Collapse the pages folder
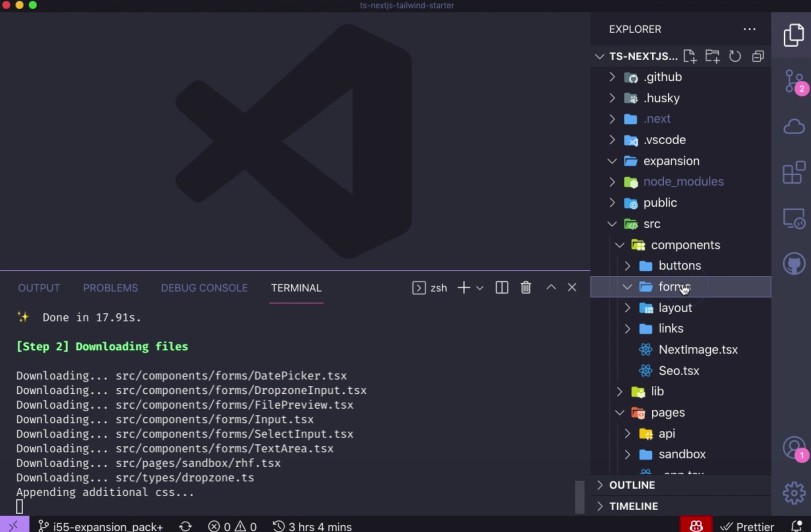The height and width of the screenshot is (532, 811). 681,413
